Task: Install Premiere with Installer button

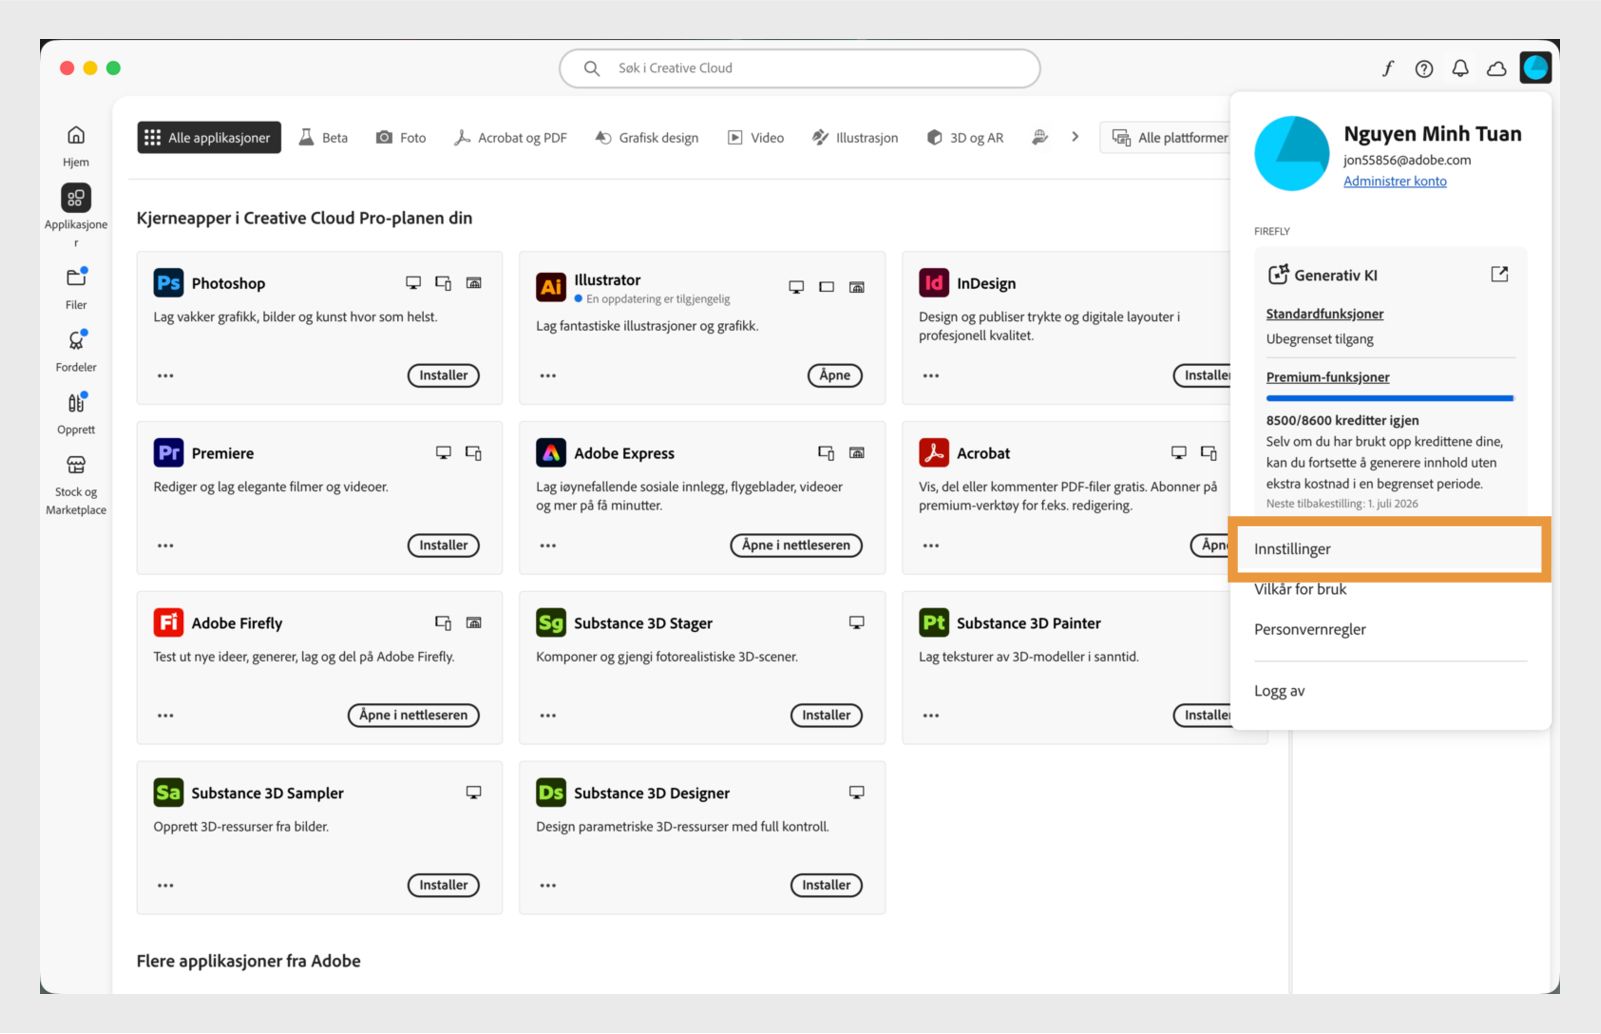Action: pyautogui.click(x=444, y=546)
